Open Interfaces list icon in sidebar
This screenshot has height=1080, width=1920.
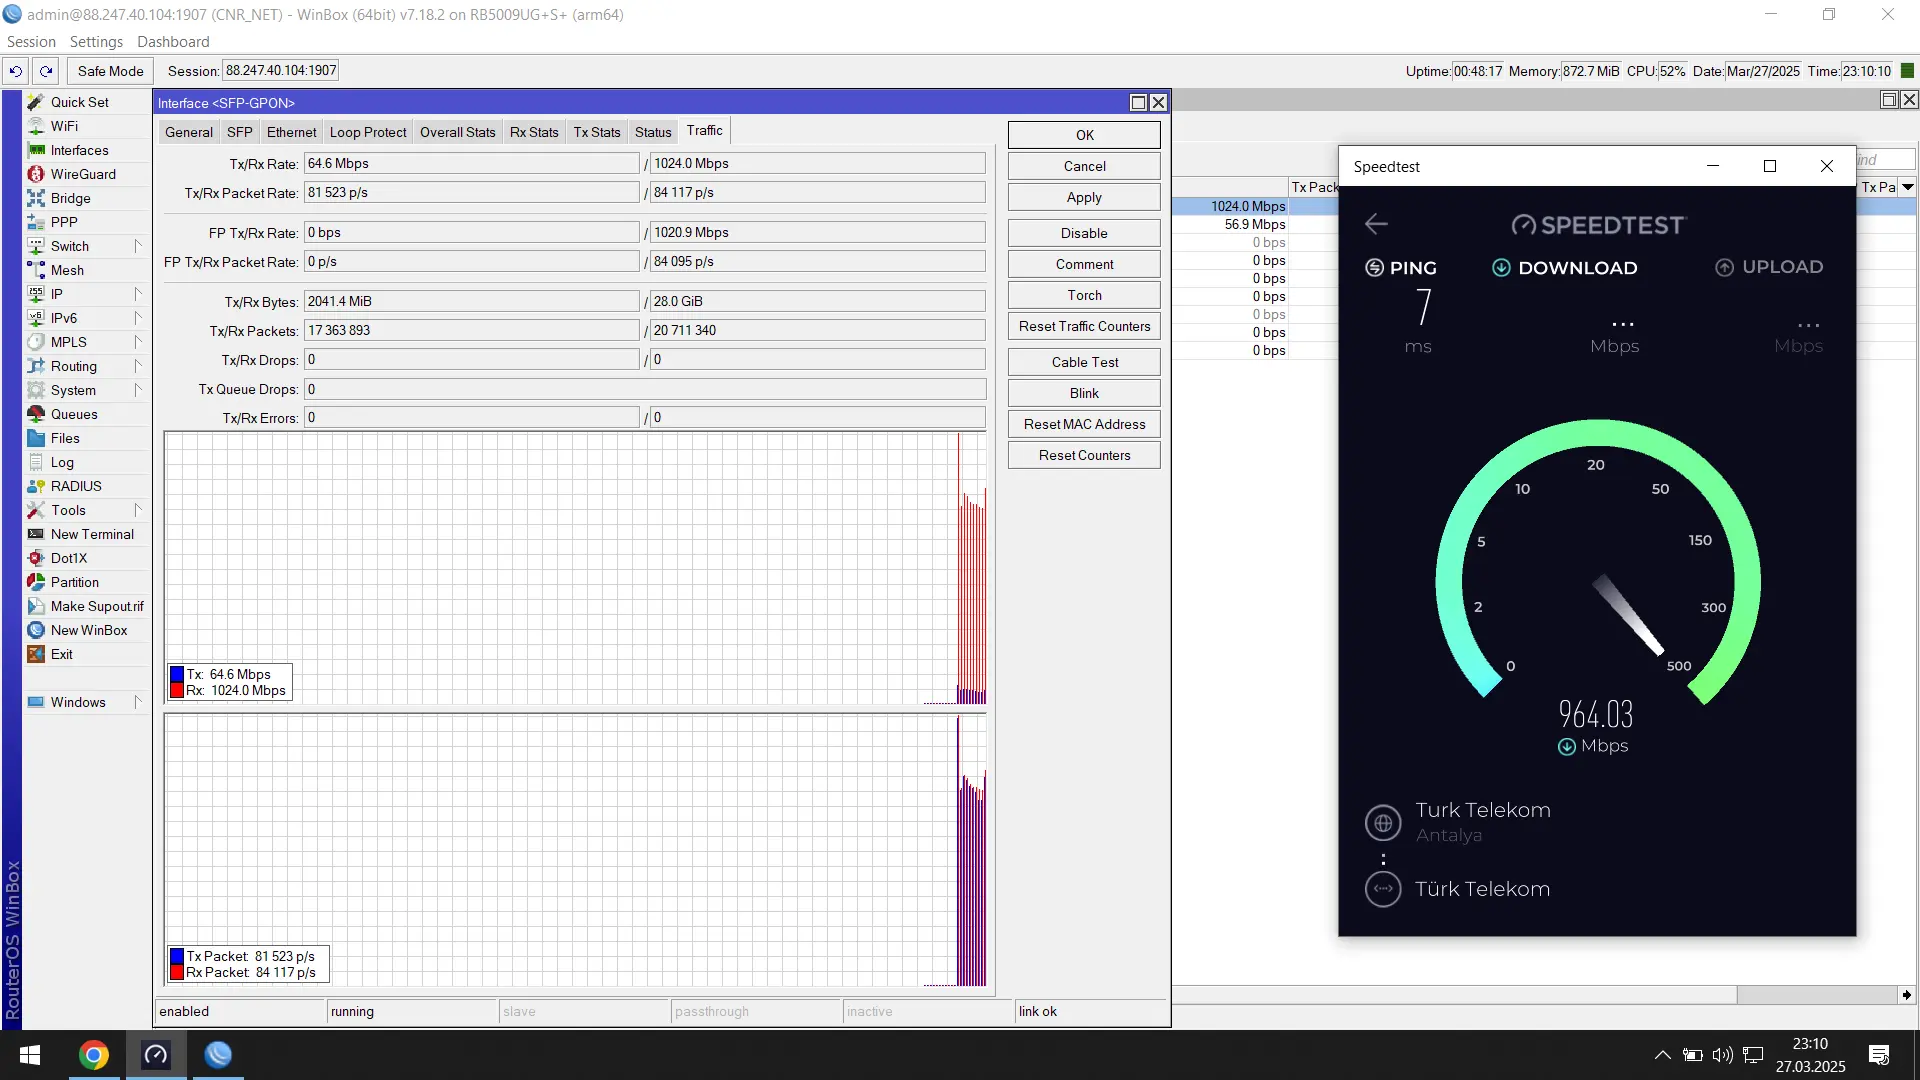(x=36, y=150)
